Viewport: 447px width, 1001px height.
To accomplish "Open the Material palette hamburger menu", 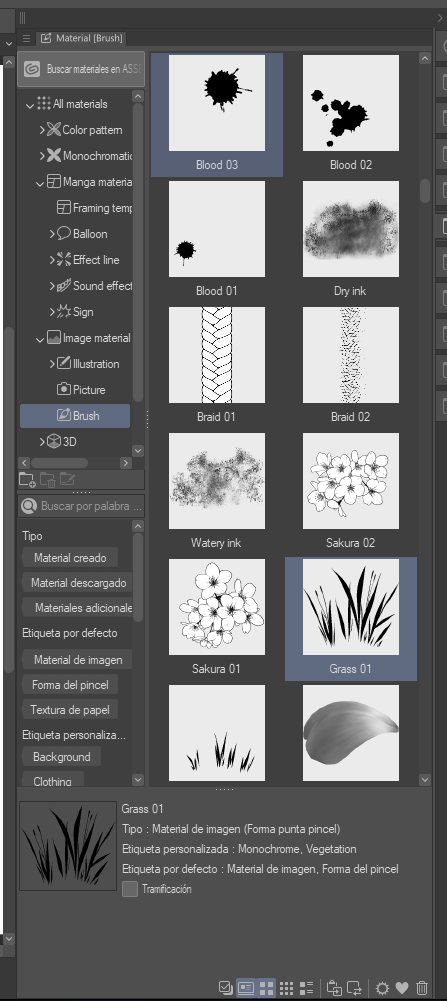I will tap(26, 38).
